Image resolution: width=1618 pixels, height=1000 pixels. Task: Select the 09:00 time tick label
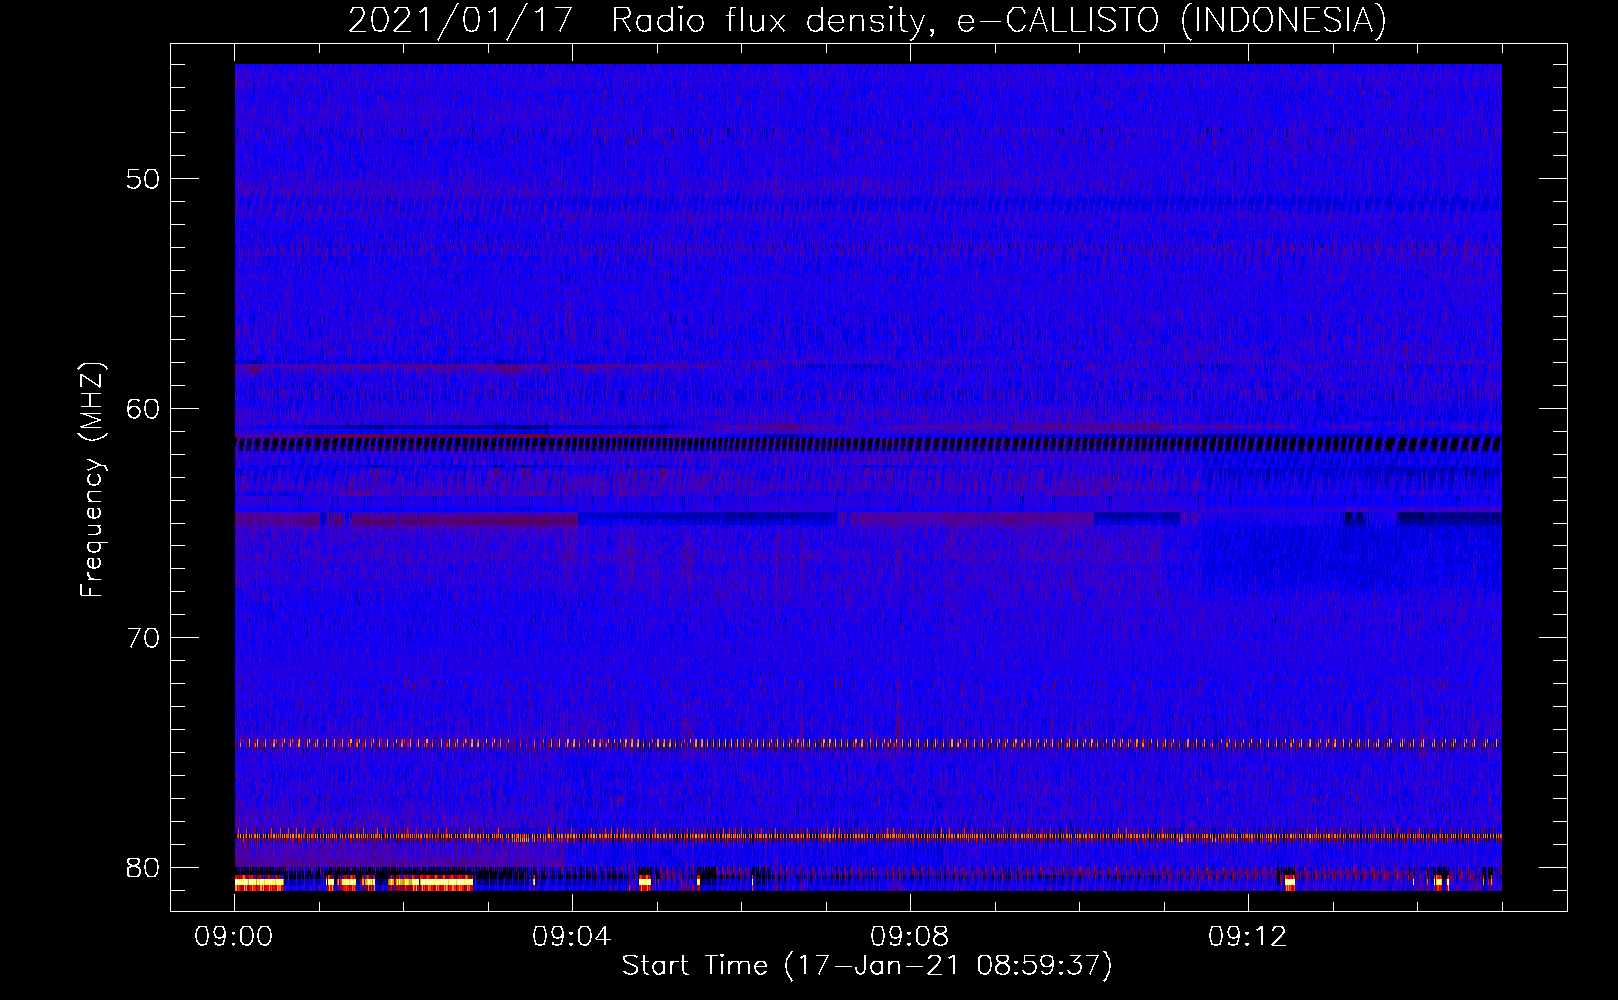[234, 937]
